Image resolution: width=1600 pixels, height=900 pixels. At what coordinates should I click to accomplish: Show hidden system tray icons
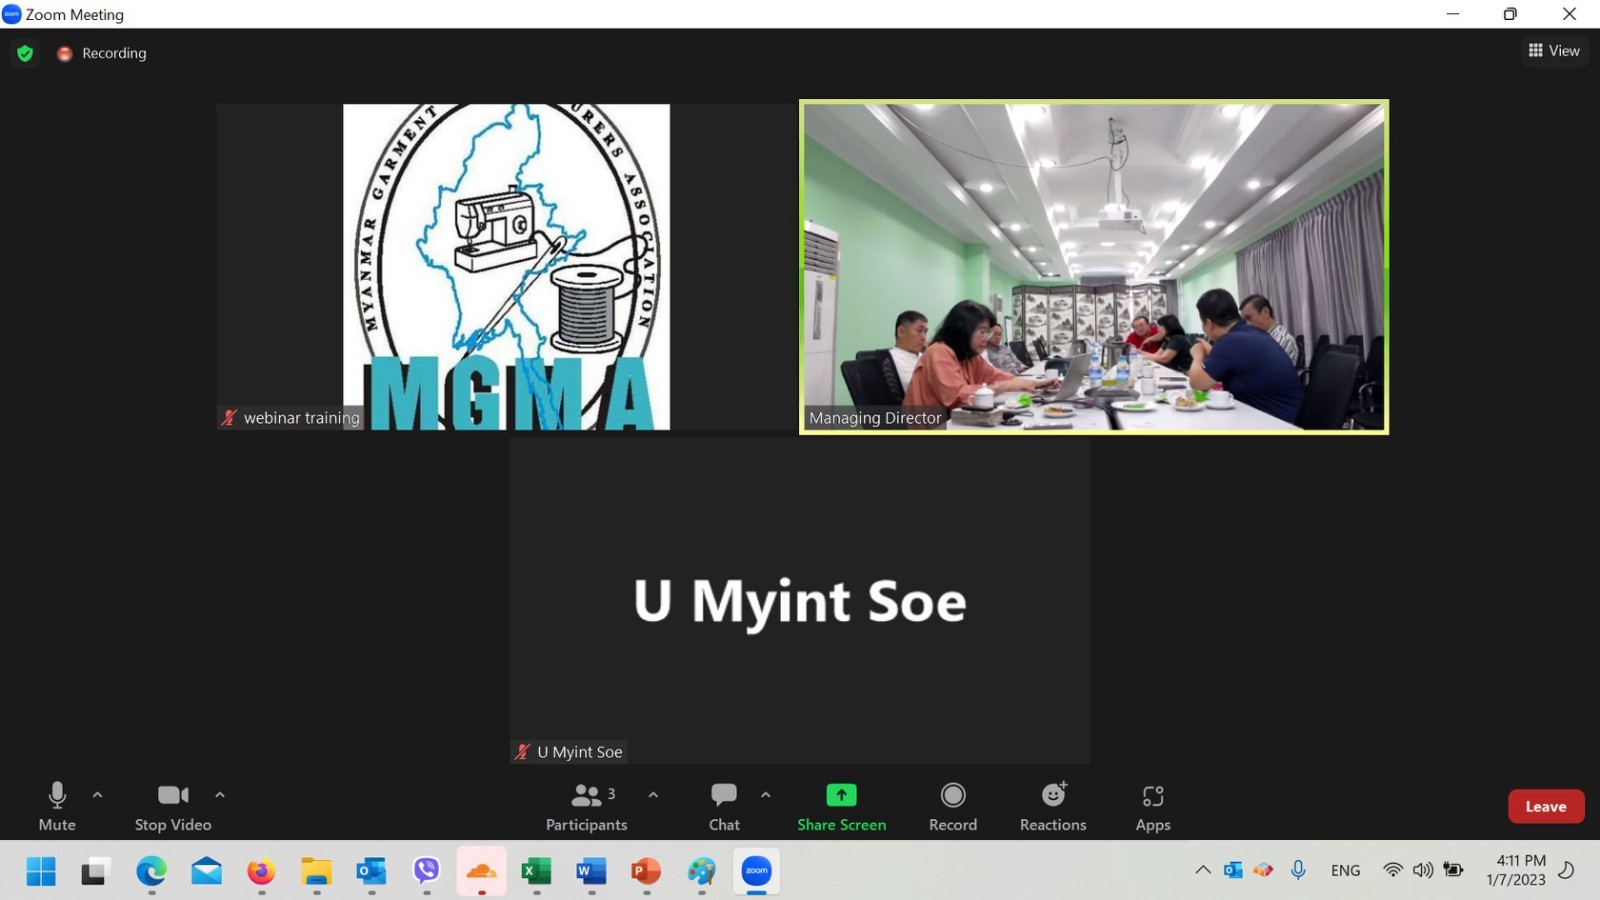click(1203, 870)
